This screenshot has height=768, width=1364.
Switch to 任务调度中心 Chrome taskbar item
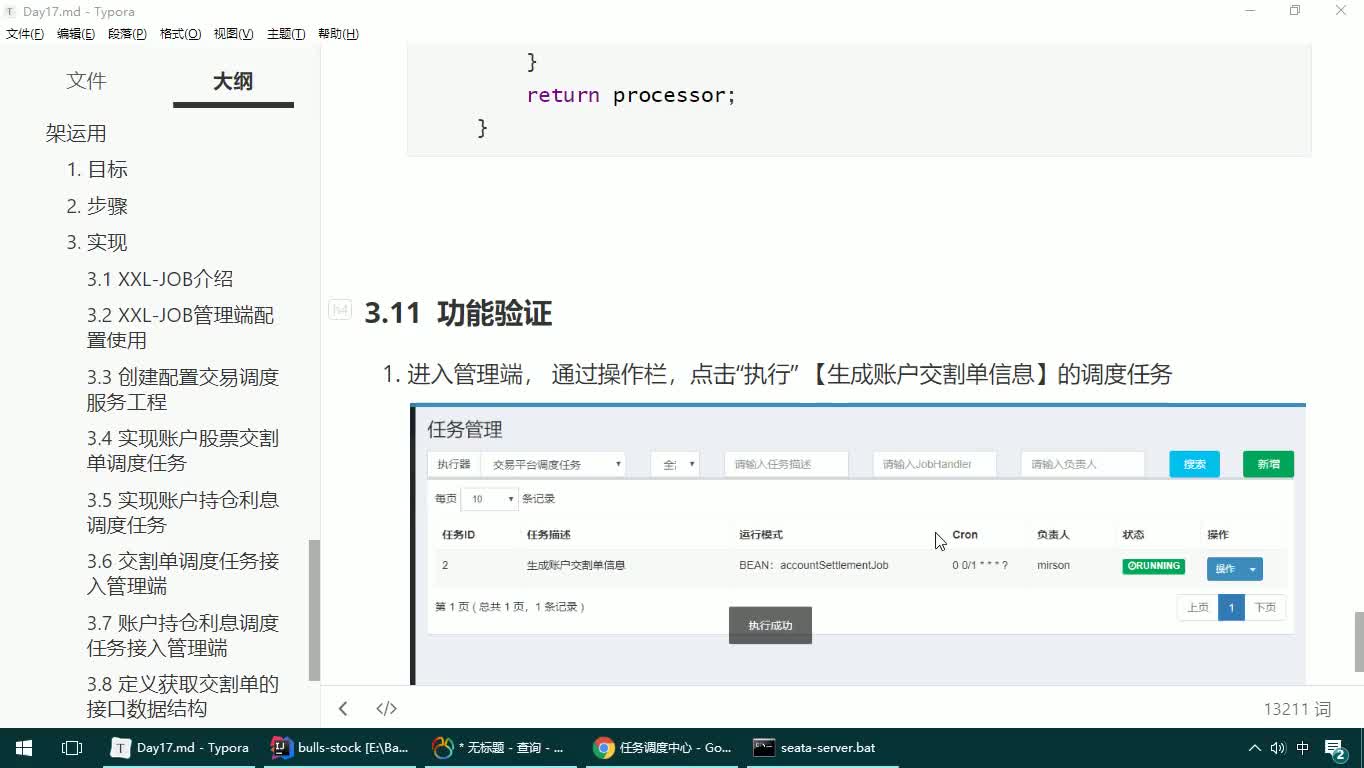(x=662, y=748)
